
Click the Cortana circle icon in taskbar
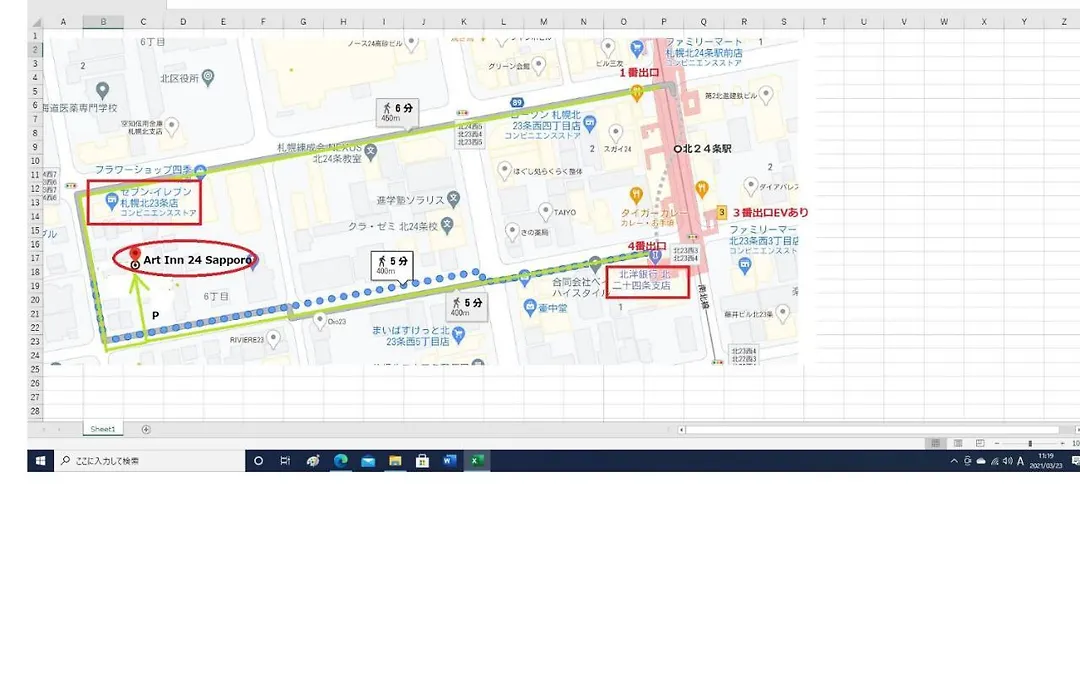(258, 461)
